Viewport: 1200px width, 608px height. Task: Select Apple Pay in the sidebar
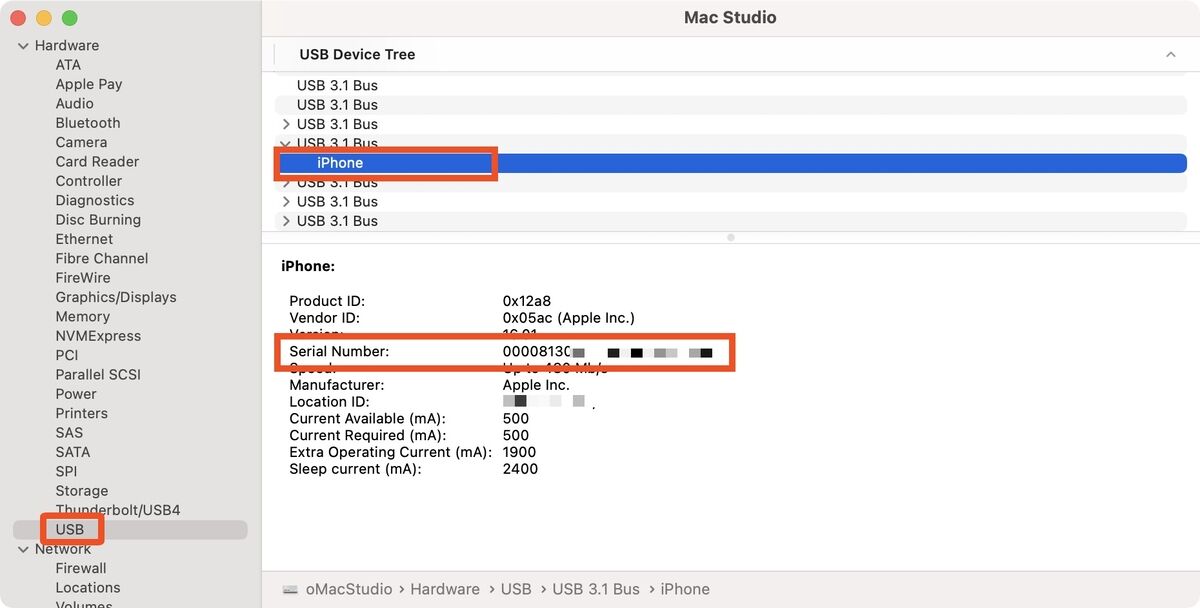(89, 84)
